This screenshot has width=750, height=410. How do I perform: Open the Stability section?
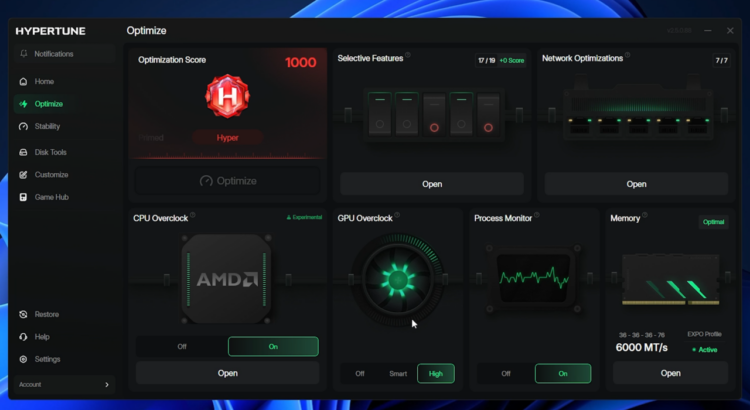coord(65,126)
